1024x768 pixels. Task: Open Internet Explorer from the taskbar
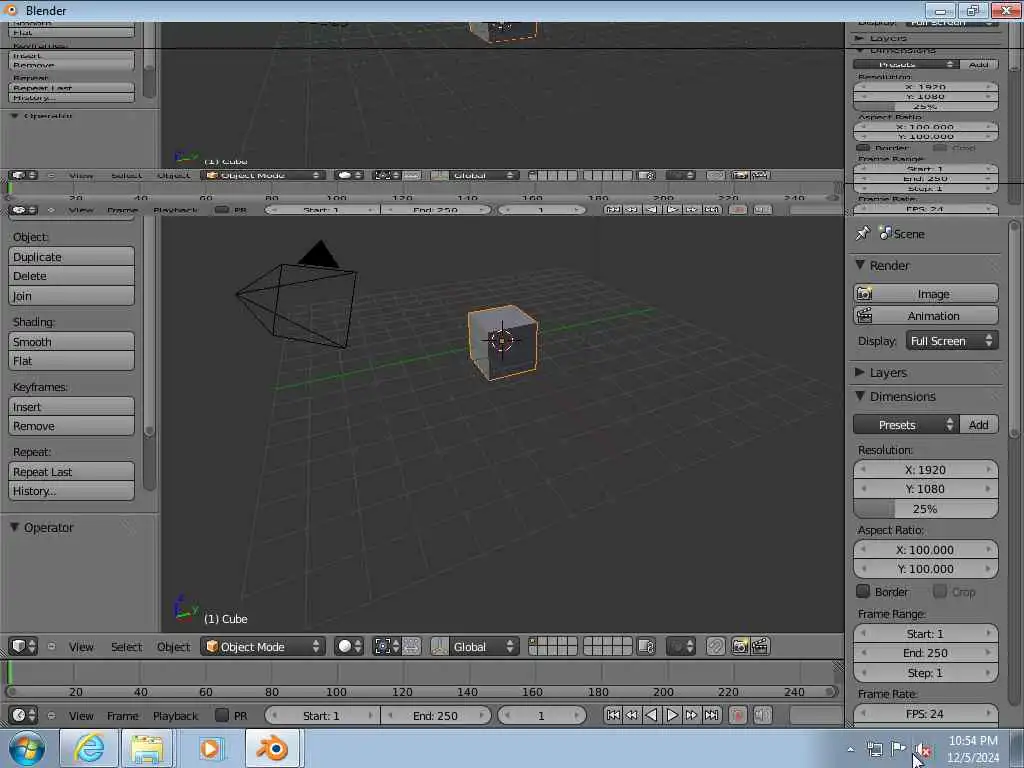[x=88, y=748]
